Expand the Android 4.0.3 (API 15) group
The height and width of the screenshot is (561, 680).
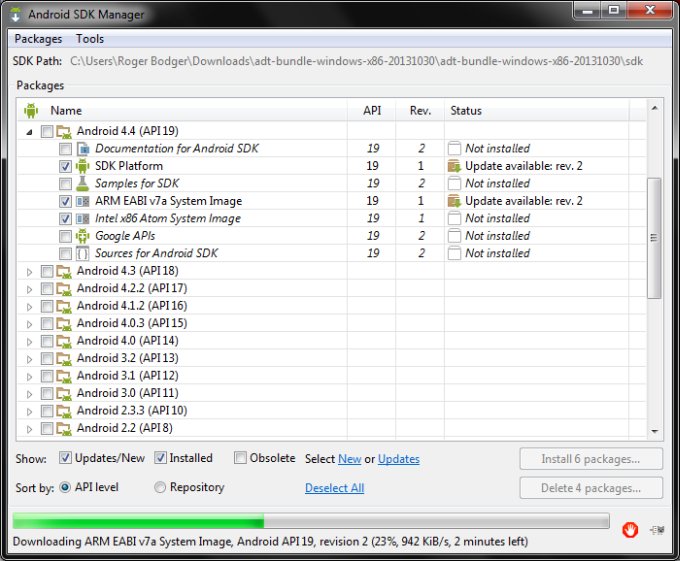click(x=29, y=324)
